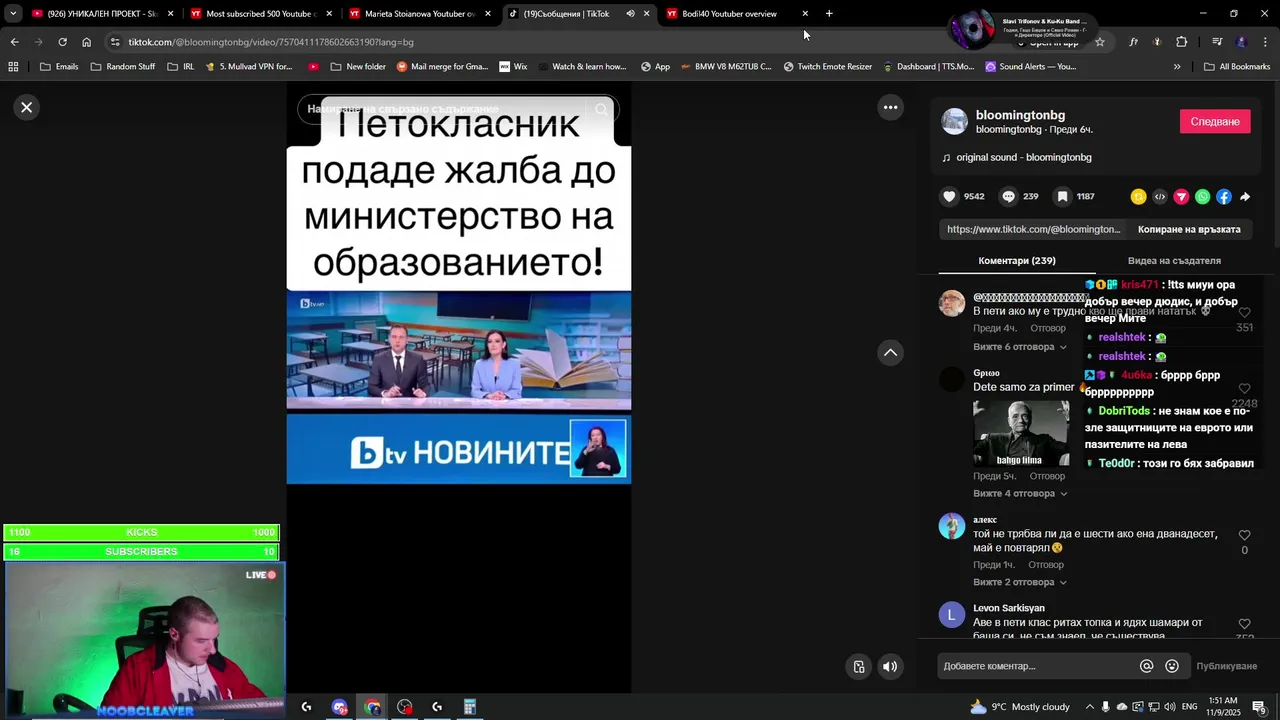Switch to Most subscribed 500 Youtube tab
Viewport: 1280px width, 720px height.
point(261,14)
